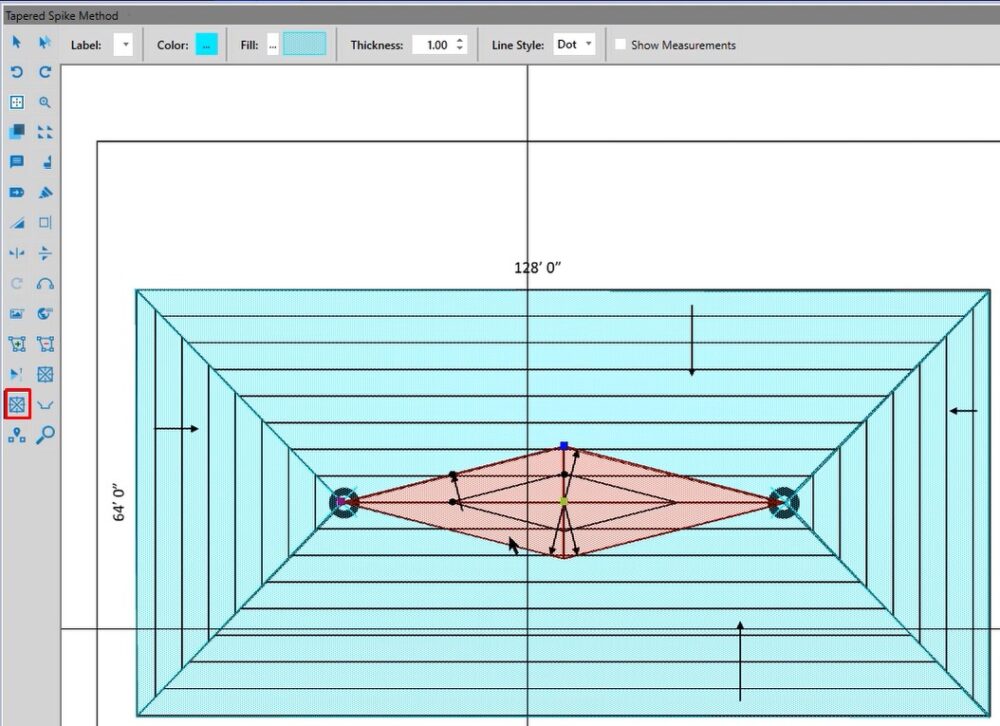Click the headphone-shaped arc tool icon
1000x726 pixels.
tap(45, 284)
